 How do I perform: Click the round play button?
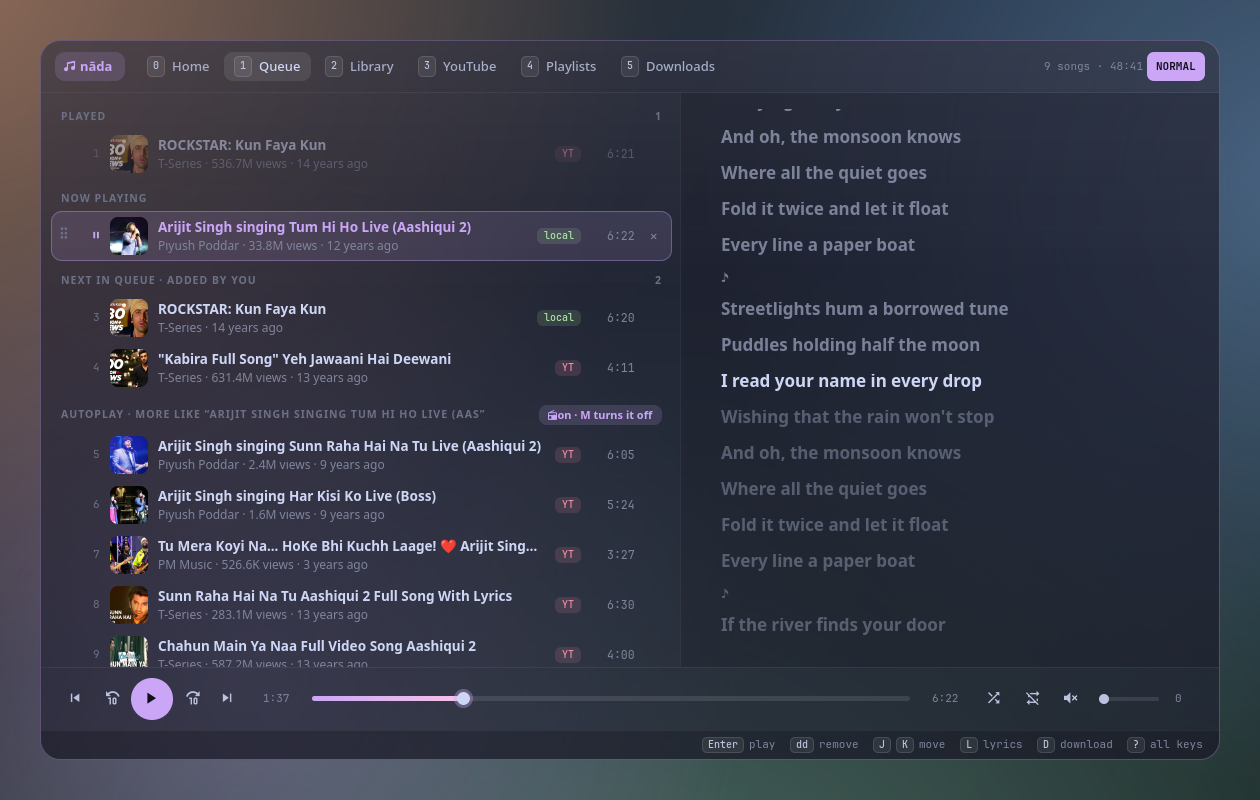click(152, 698)
